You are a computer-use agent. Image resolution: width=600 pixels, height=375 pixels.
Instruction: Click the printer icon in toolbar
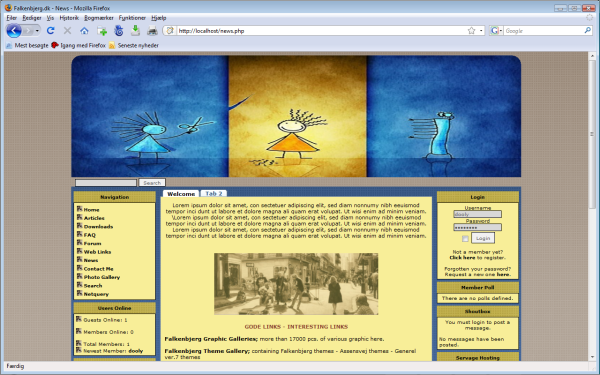(x=152, y=31)
